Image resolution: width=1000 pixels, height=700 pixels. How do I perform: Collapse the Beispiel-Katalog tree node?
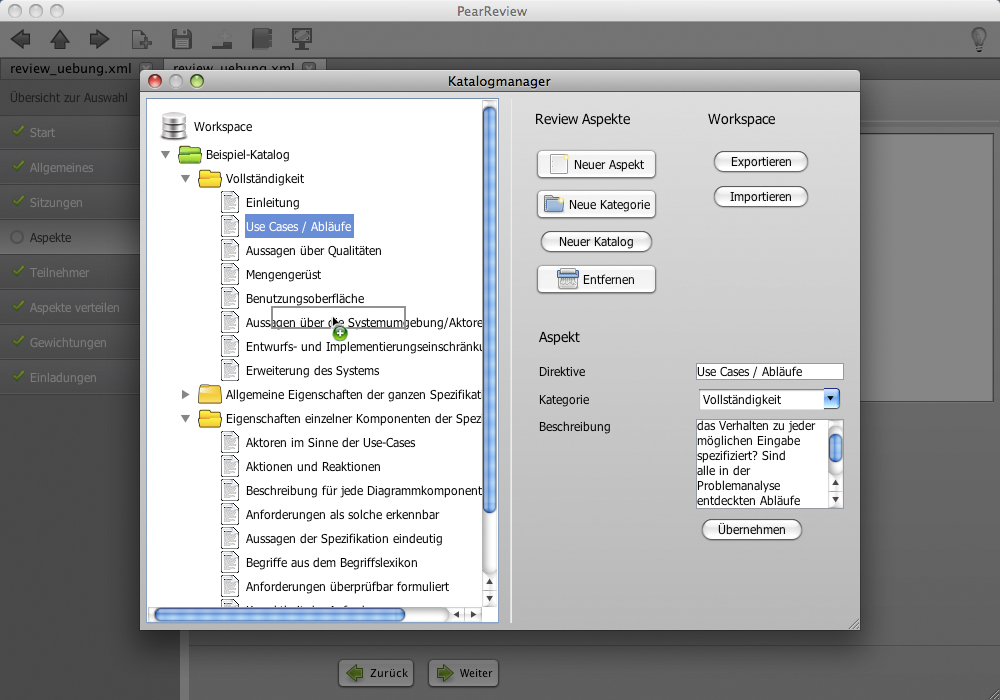coord(166,154)
